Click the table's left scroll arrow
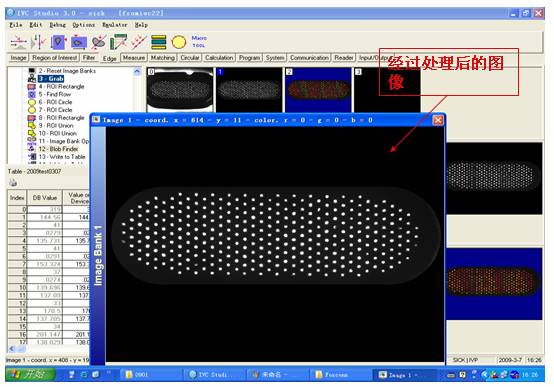 click(x=12, y=349)
